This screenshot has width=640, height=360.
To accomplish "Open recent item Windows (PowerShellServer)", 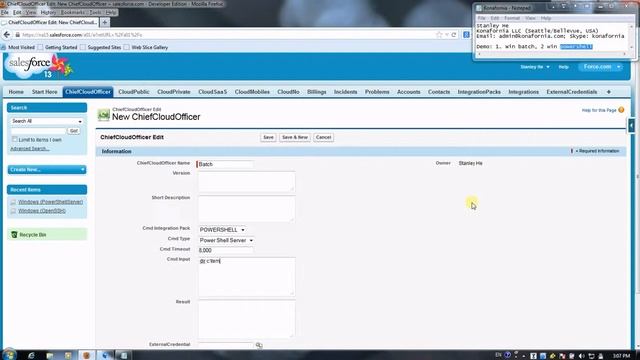I will 50,202.
